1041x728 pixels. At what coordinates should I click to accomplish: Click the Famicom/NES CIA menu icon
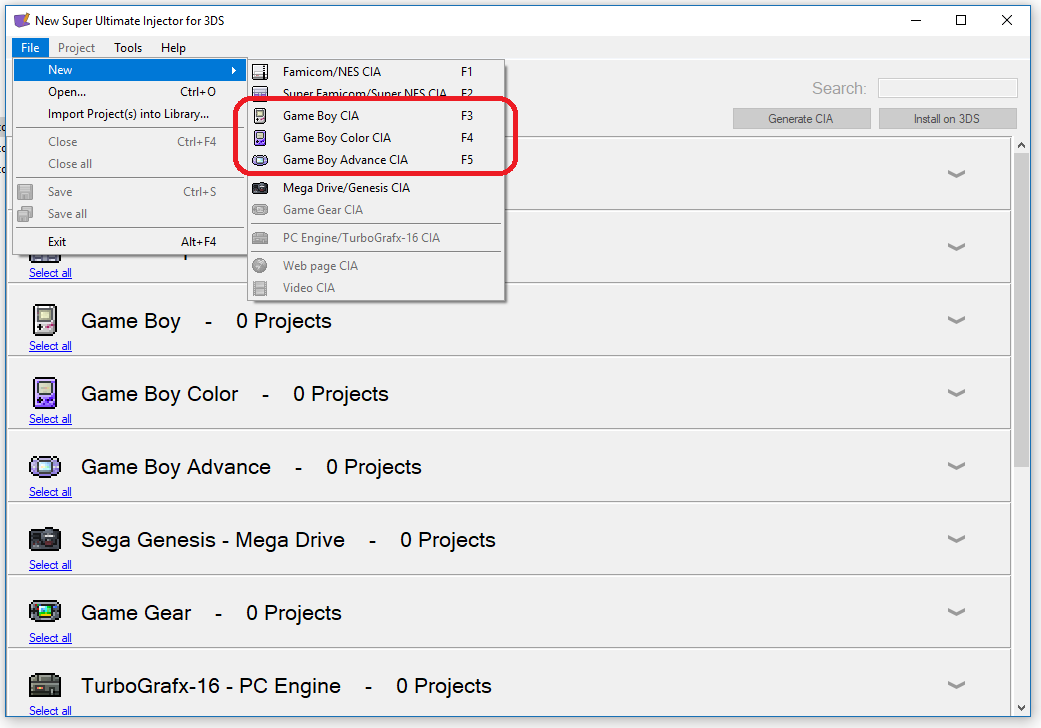pos(260,72)
